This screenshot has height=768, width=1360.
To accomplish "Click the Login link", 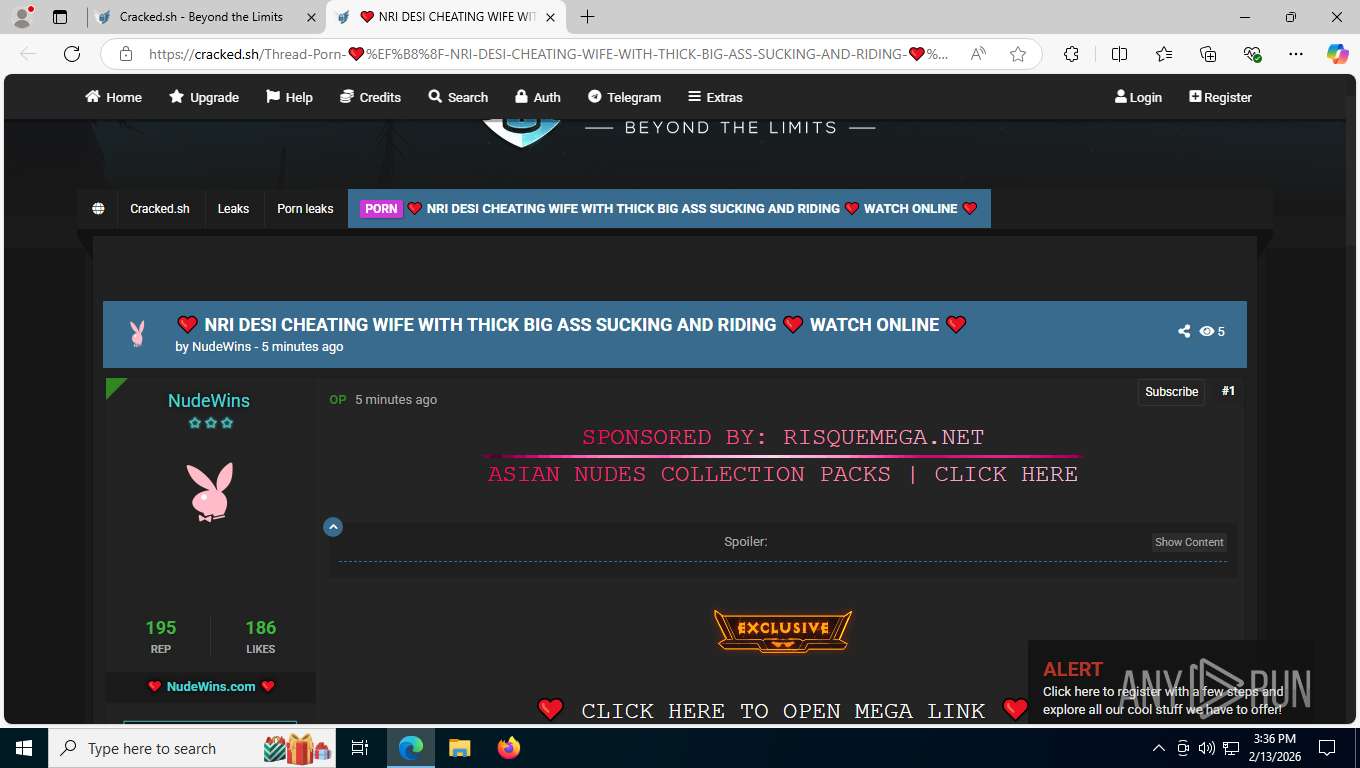I will pos(1138,97).
